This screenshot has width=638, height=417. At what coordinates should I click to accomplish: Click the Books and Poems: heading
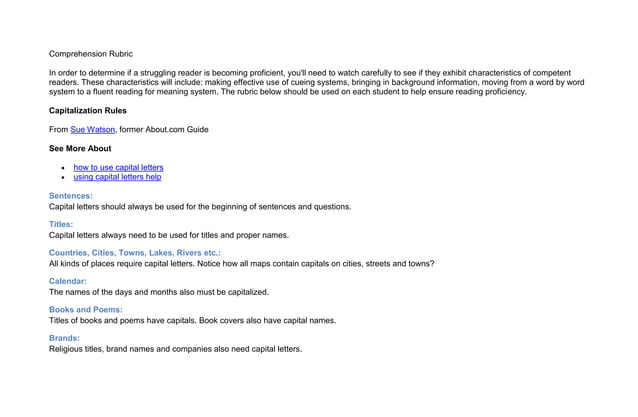click(85, 310)
